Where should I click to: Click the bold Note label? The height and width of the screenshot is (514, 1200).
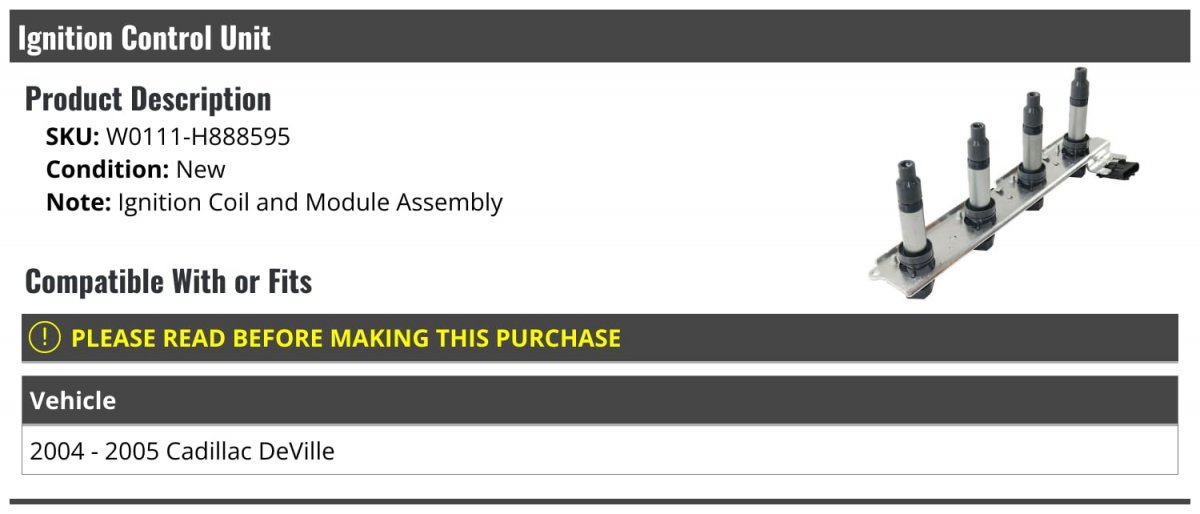(x=77, y=202)
